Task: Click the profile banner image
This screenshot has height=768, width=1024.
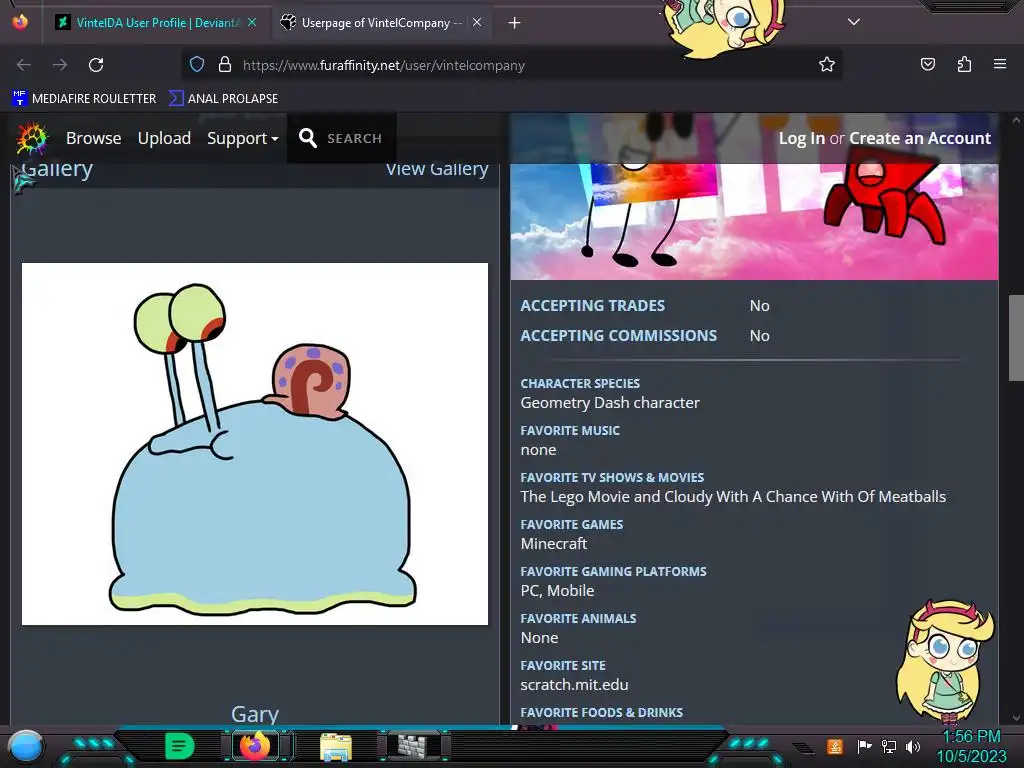Action: click(x=754, y=221)
